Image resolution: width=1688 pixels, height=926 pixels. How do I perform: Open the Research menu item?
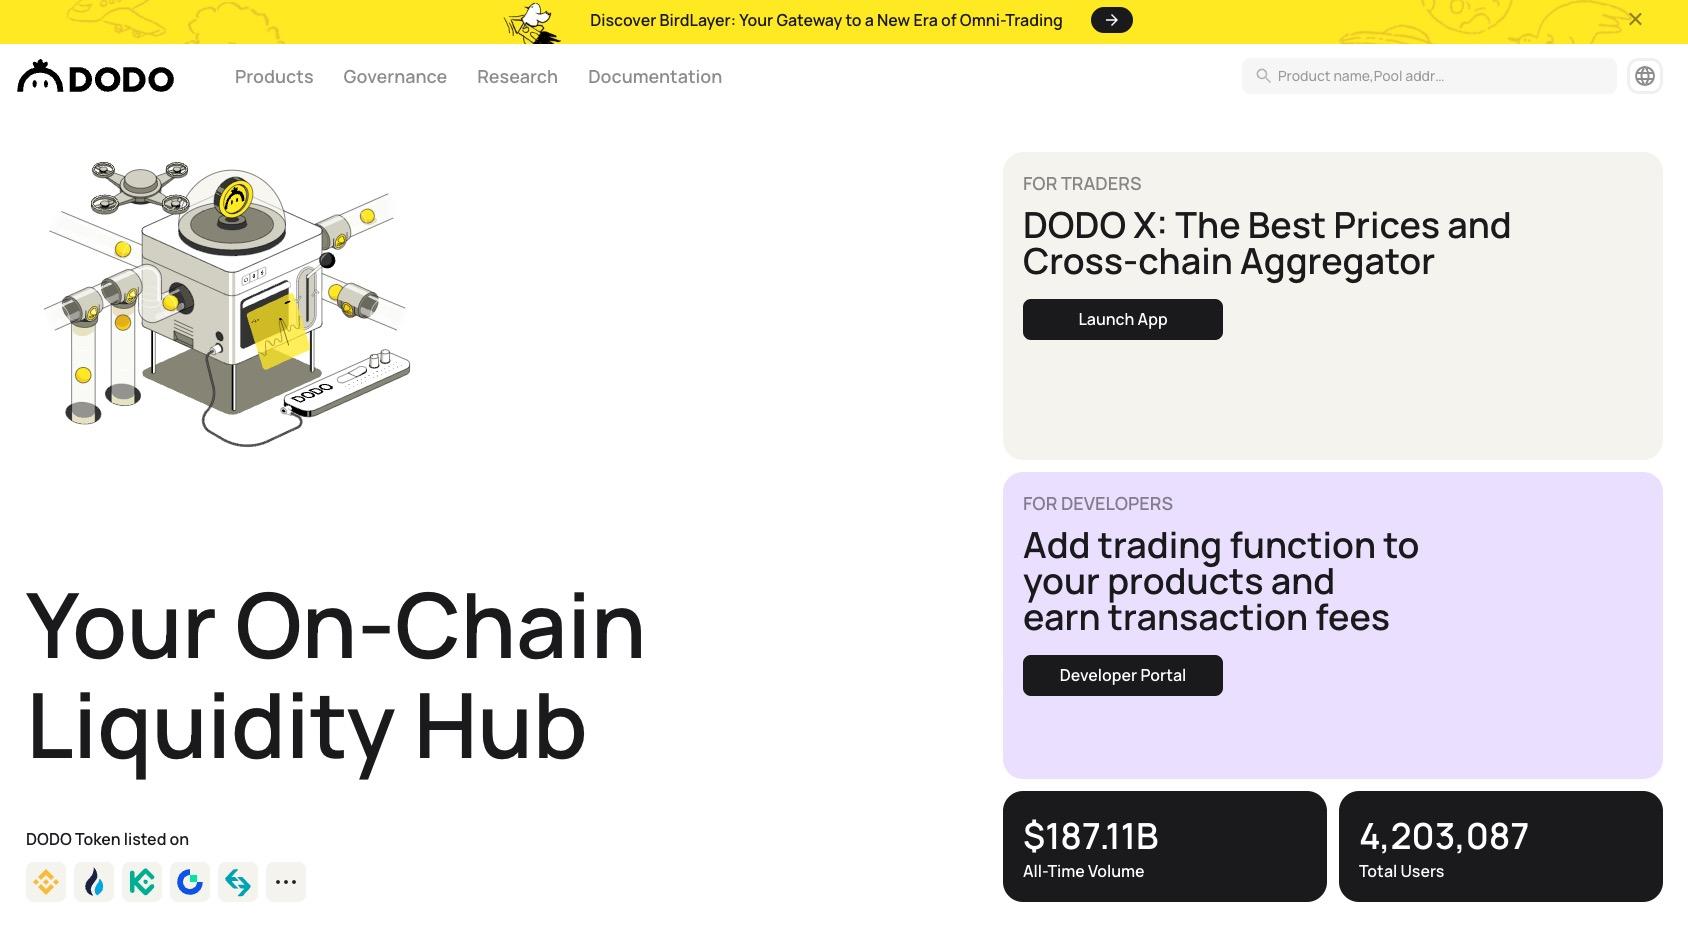[x=517, y=77]
